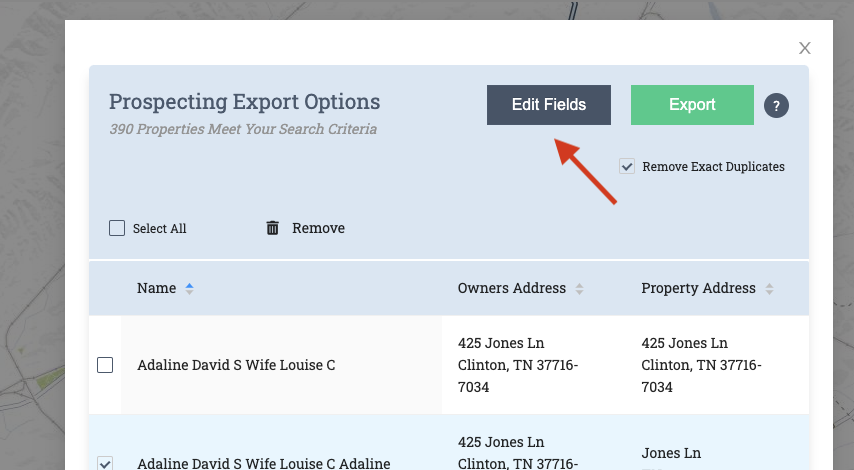
Task: Check the Select All checkbox
Action: pyautogui.click(x=117, y=228)
